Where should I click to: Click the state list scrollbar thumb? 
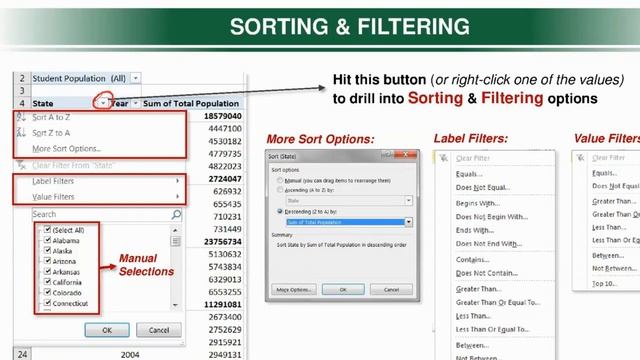pyautogui.click(x=176, y=241)
